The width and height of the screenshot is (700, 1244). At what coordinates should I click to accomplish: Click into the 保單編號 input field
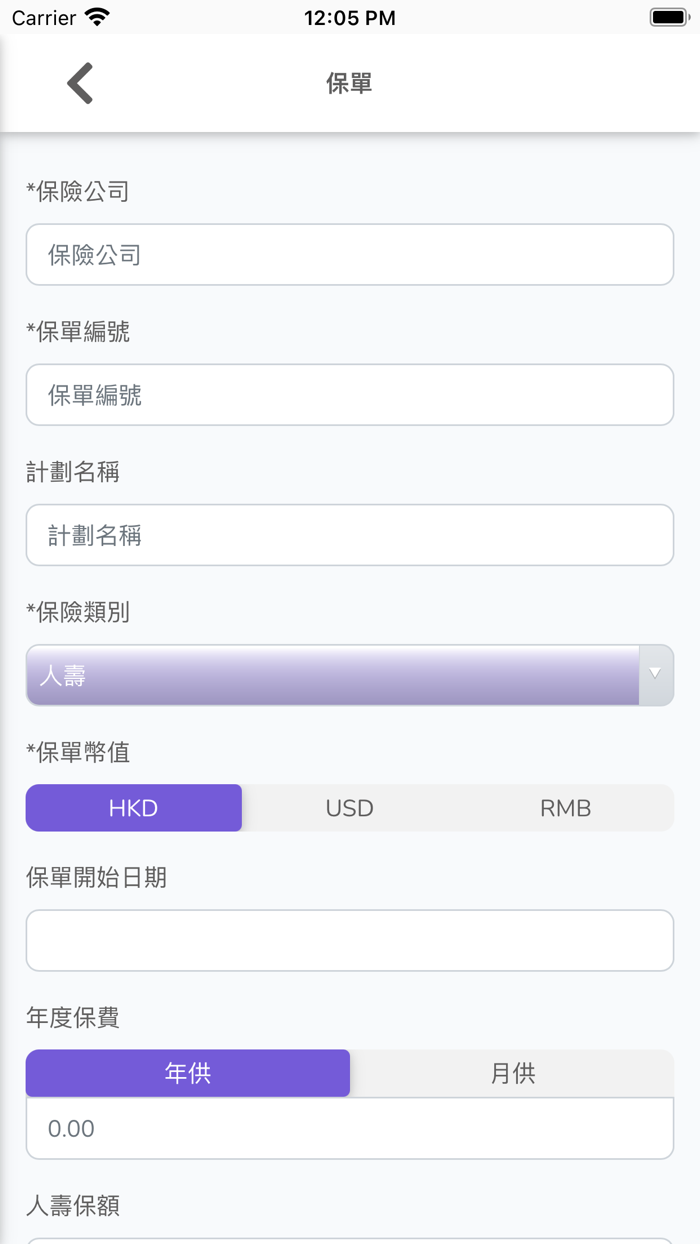(349, 395)
